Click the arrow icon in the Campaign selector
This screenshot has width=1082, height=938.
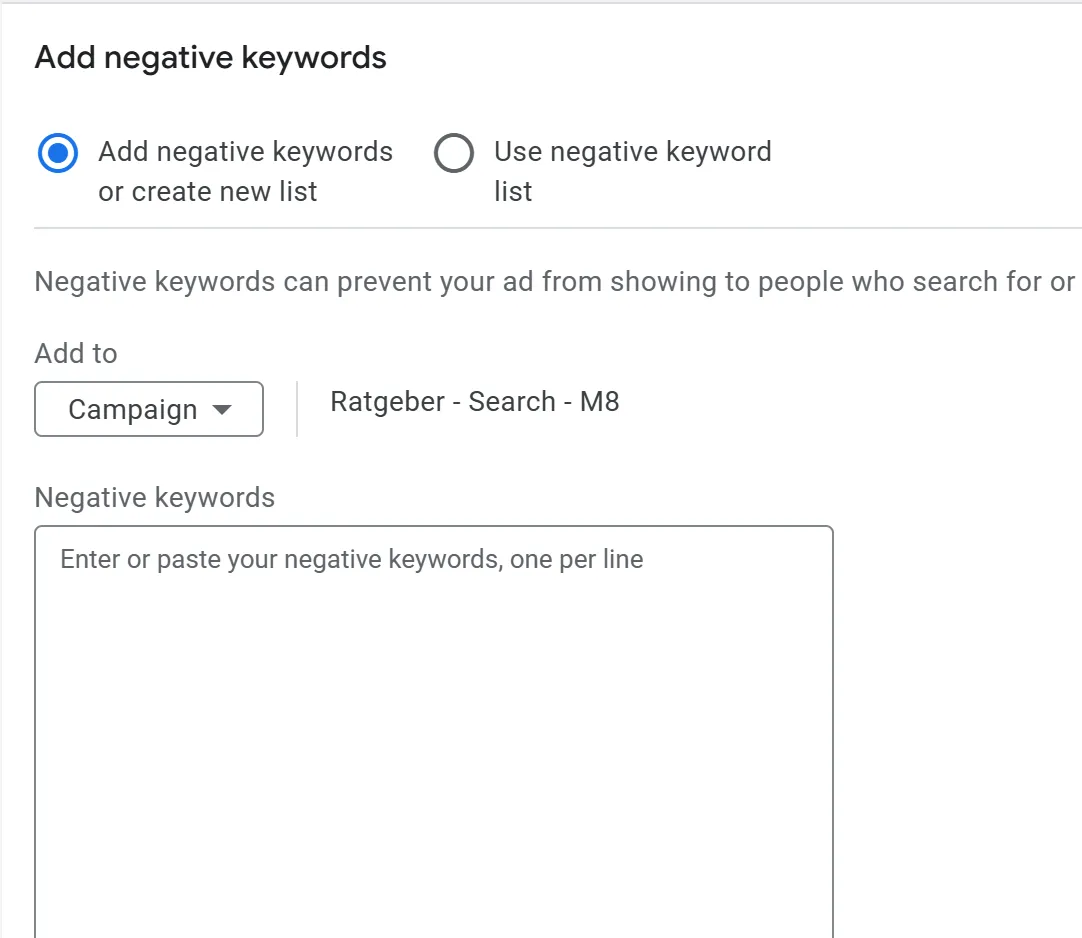[222, 409]
